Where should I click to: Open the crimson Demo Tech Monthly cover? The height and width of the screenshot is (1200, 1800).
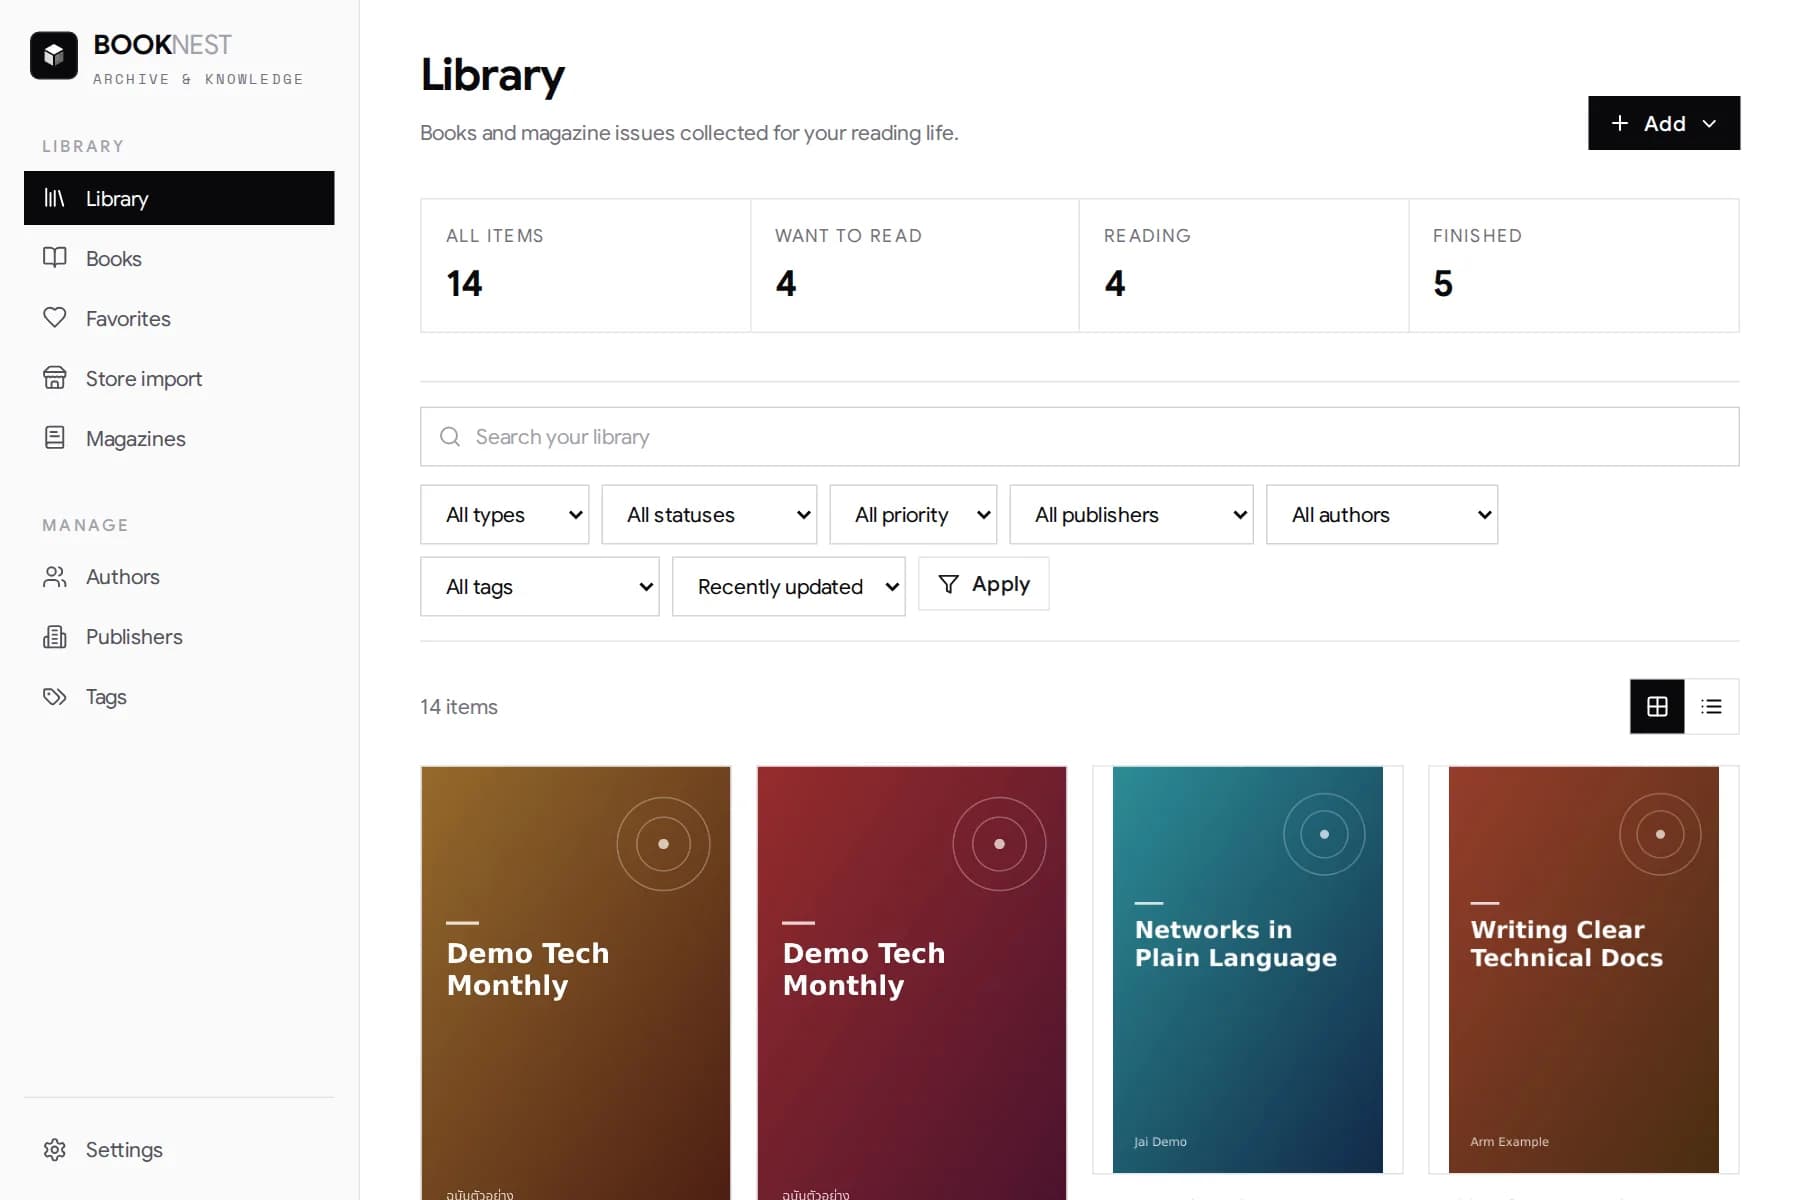click(x=912, y=983)
